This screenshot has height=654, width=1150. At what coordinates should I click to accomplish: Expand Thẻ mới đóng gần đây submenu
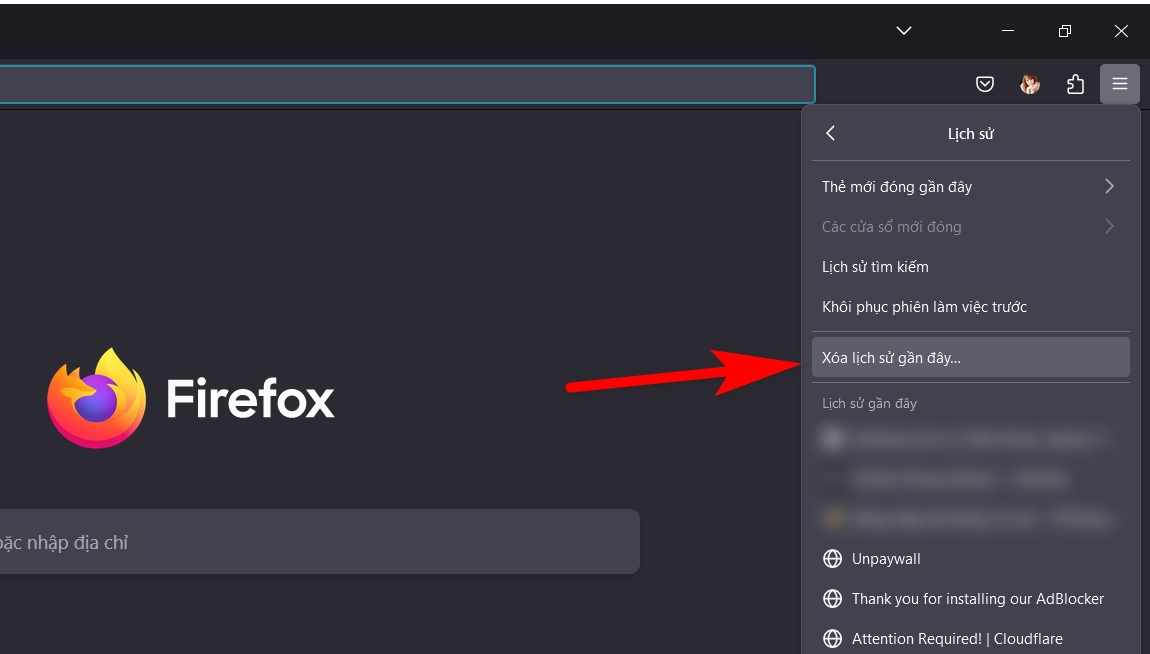(x=970, y=187)
